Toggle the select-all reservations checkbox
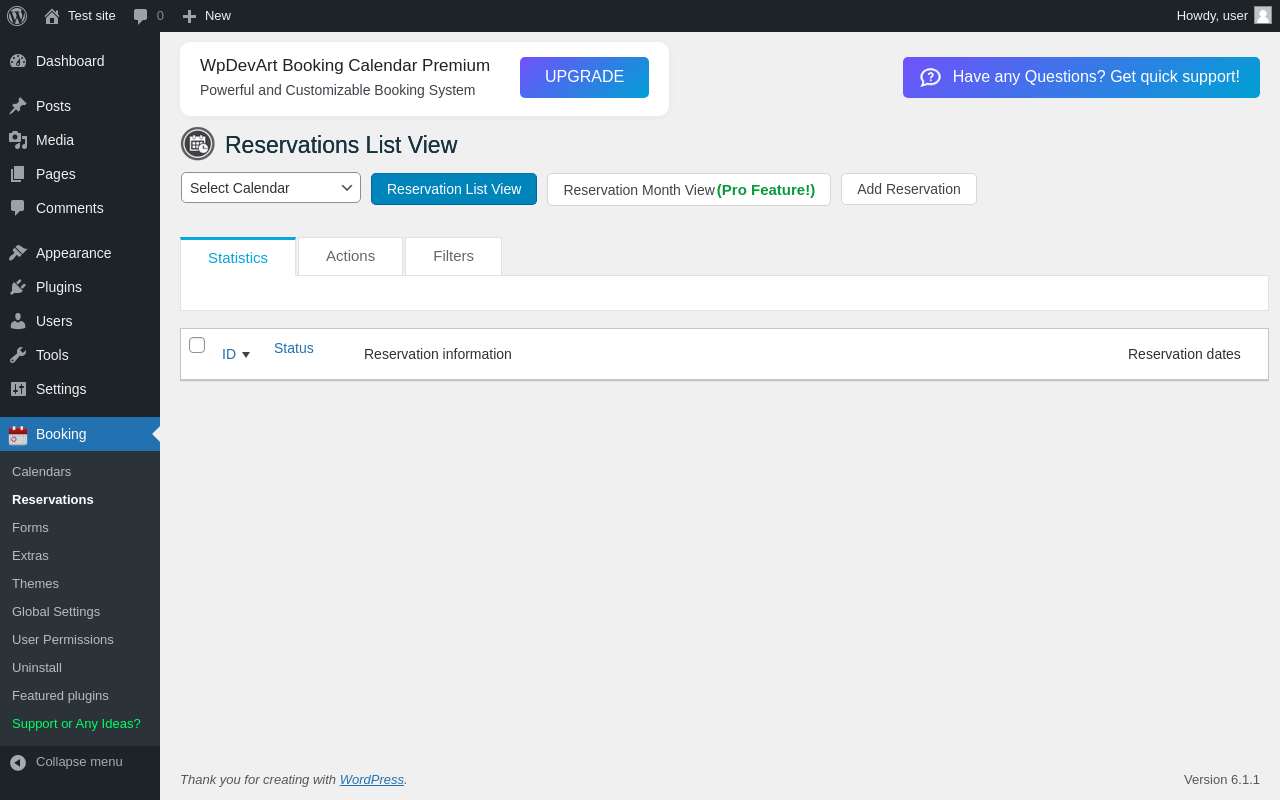 click(197, 345)
